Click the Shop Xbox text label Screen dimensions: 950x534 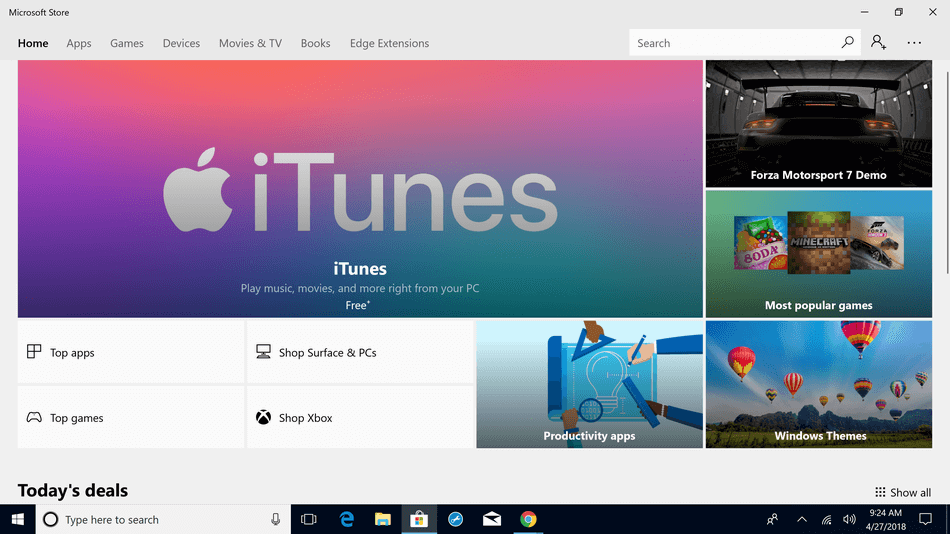(305, 418)
